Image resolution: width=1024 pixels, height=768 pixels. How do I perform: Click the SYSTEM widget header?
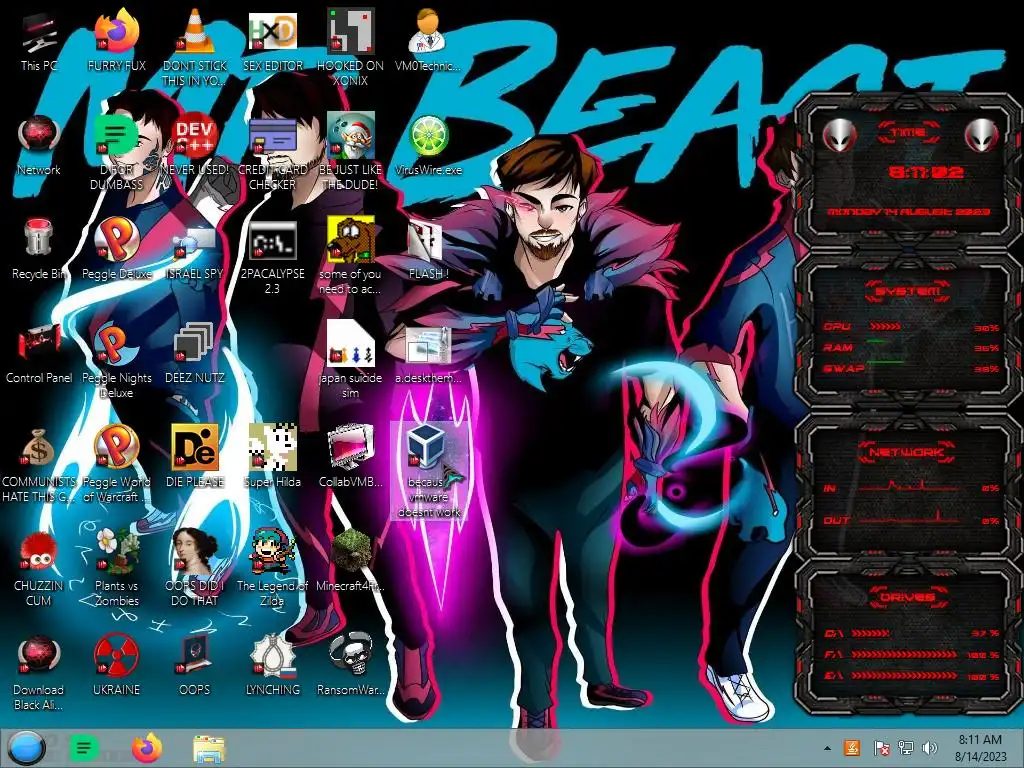tap(908, 291)
